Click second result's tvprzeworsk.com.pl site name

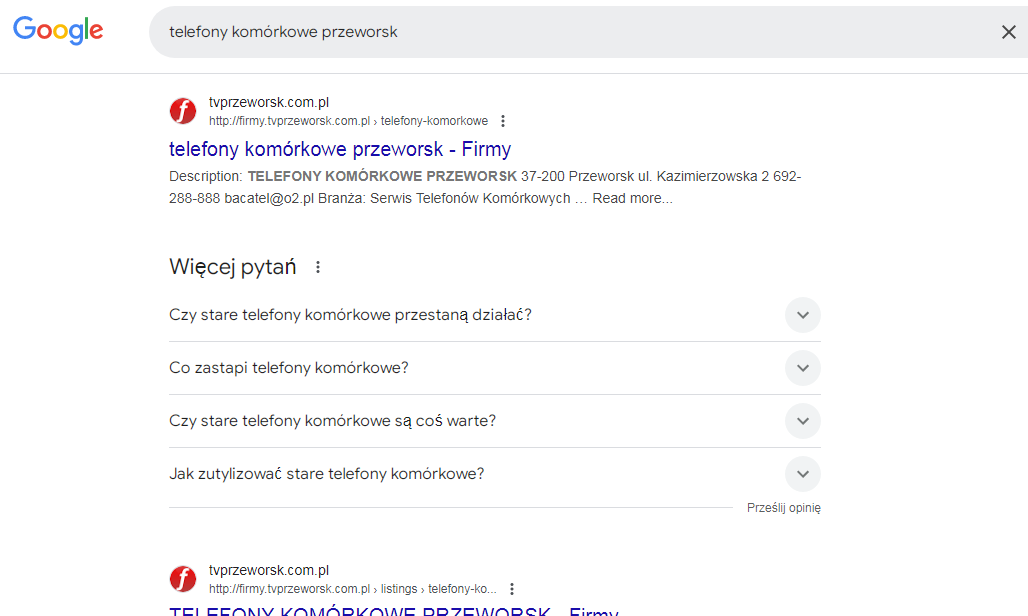coord(269,570)
